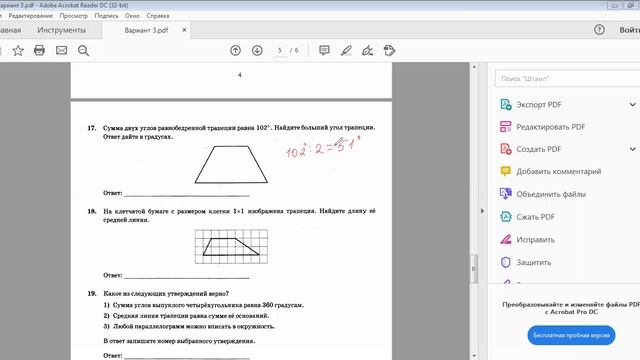Open the find text magnifier tool
Viewport: 640px width, 360px height.
(x=83, y=51)
